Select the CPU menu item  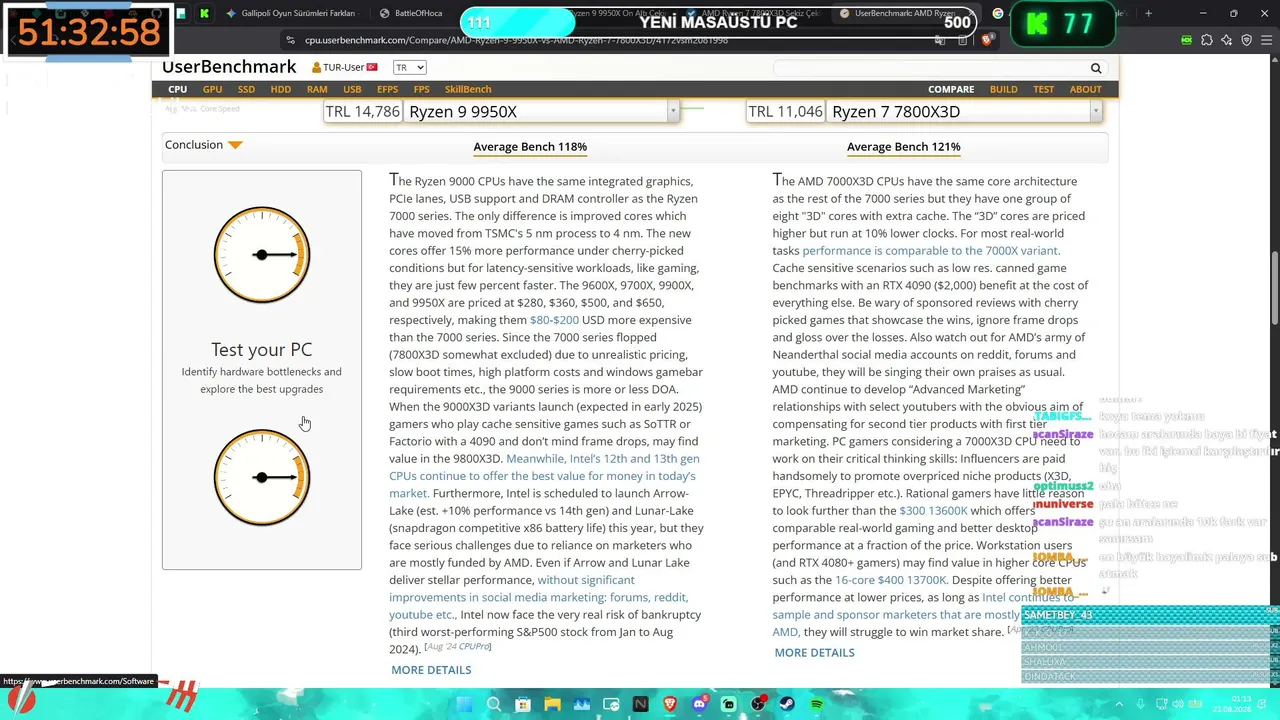coord(177,89)
